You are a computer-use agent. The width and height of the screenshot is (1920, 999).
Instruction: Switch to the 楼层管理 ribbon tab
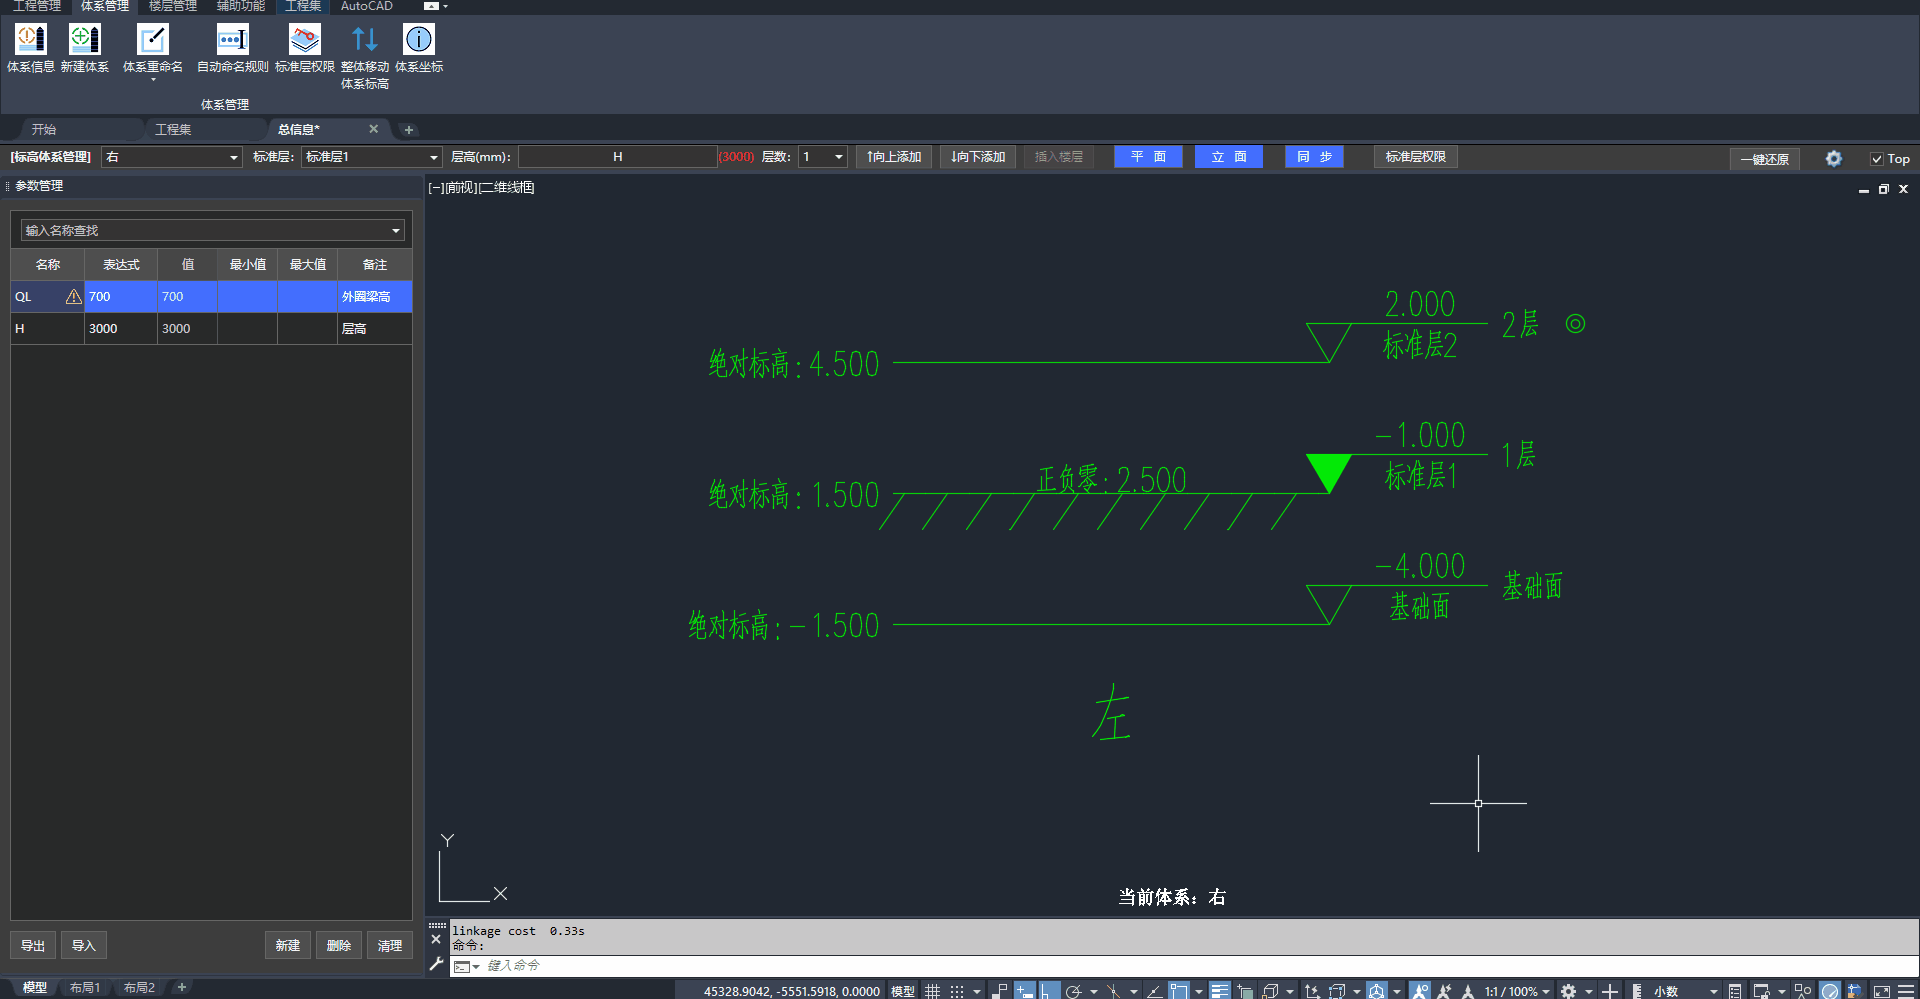tap(172, 6)
